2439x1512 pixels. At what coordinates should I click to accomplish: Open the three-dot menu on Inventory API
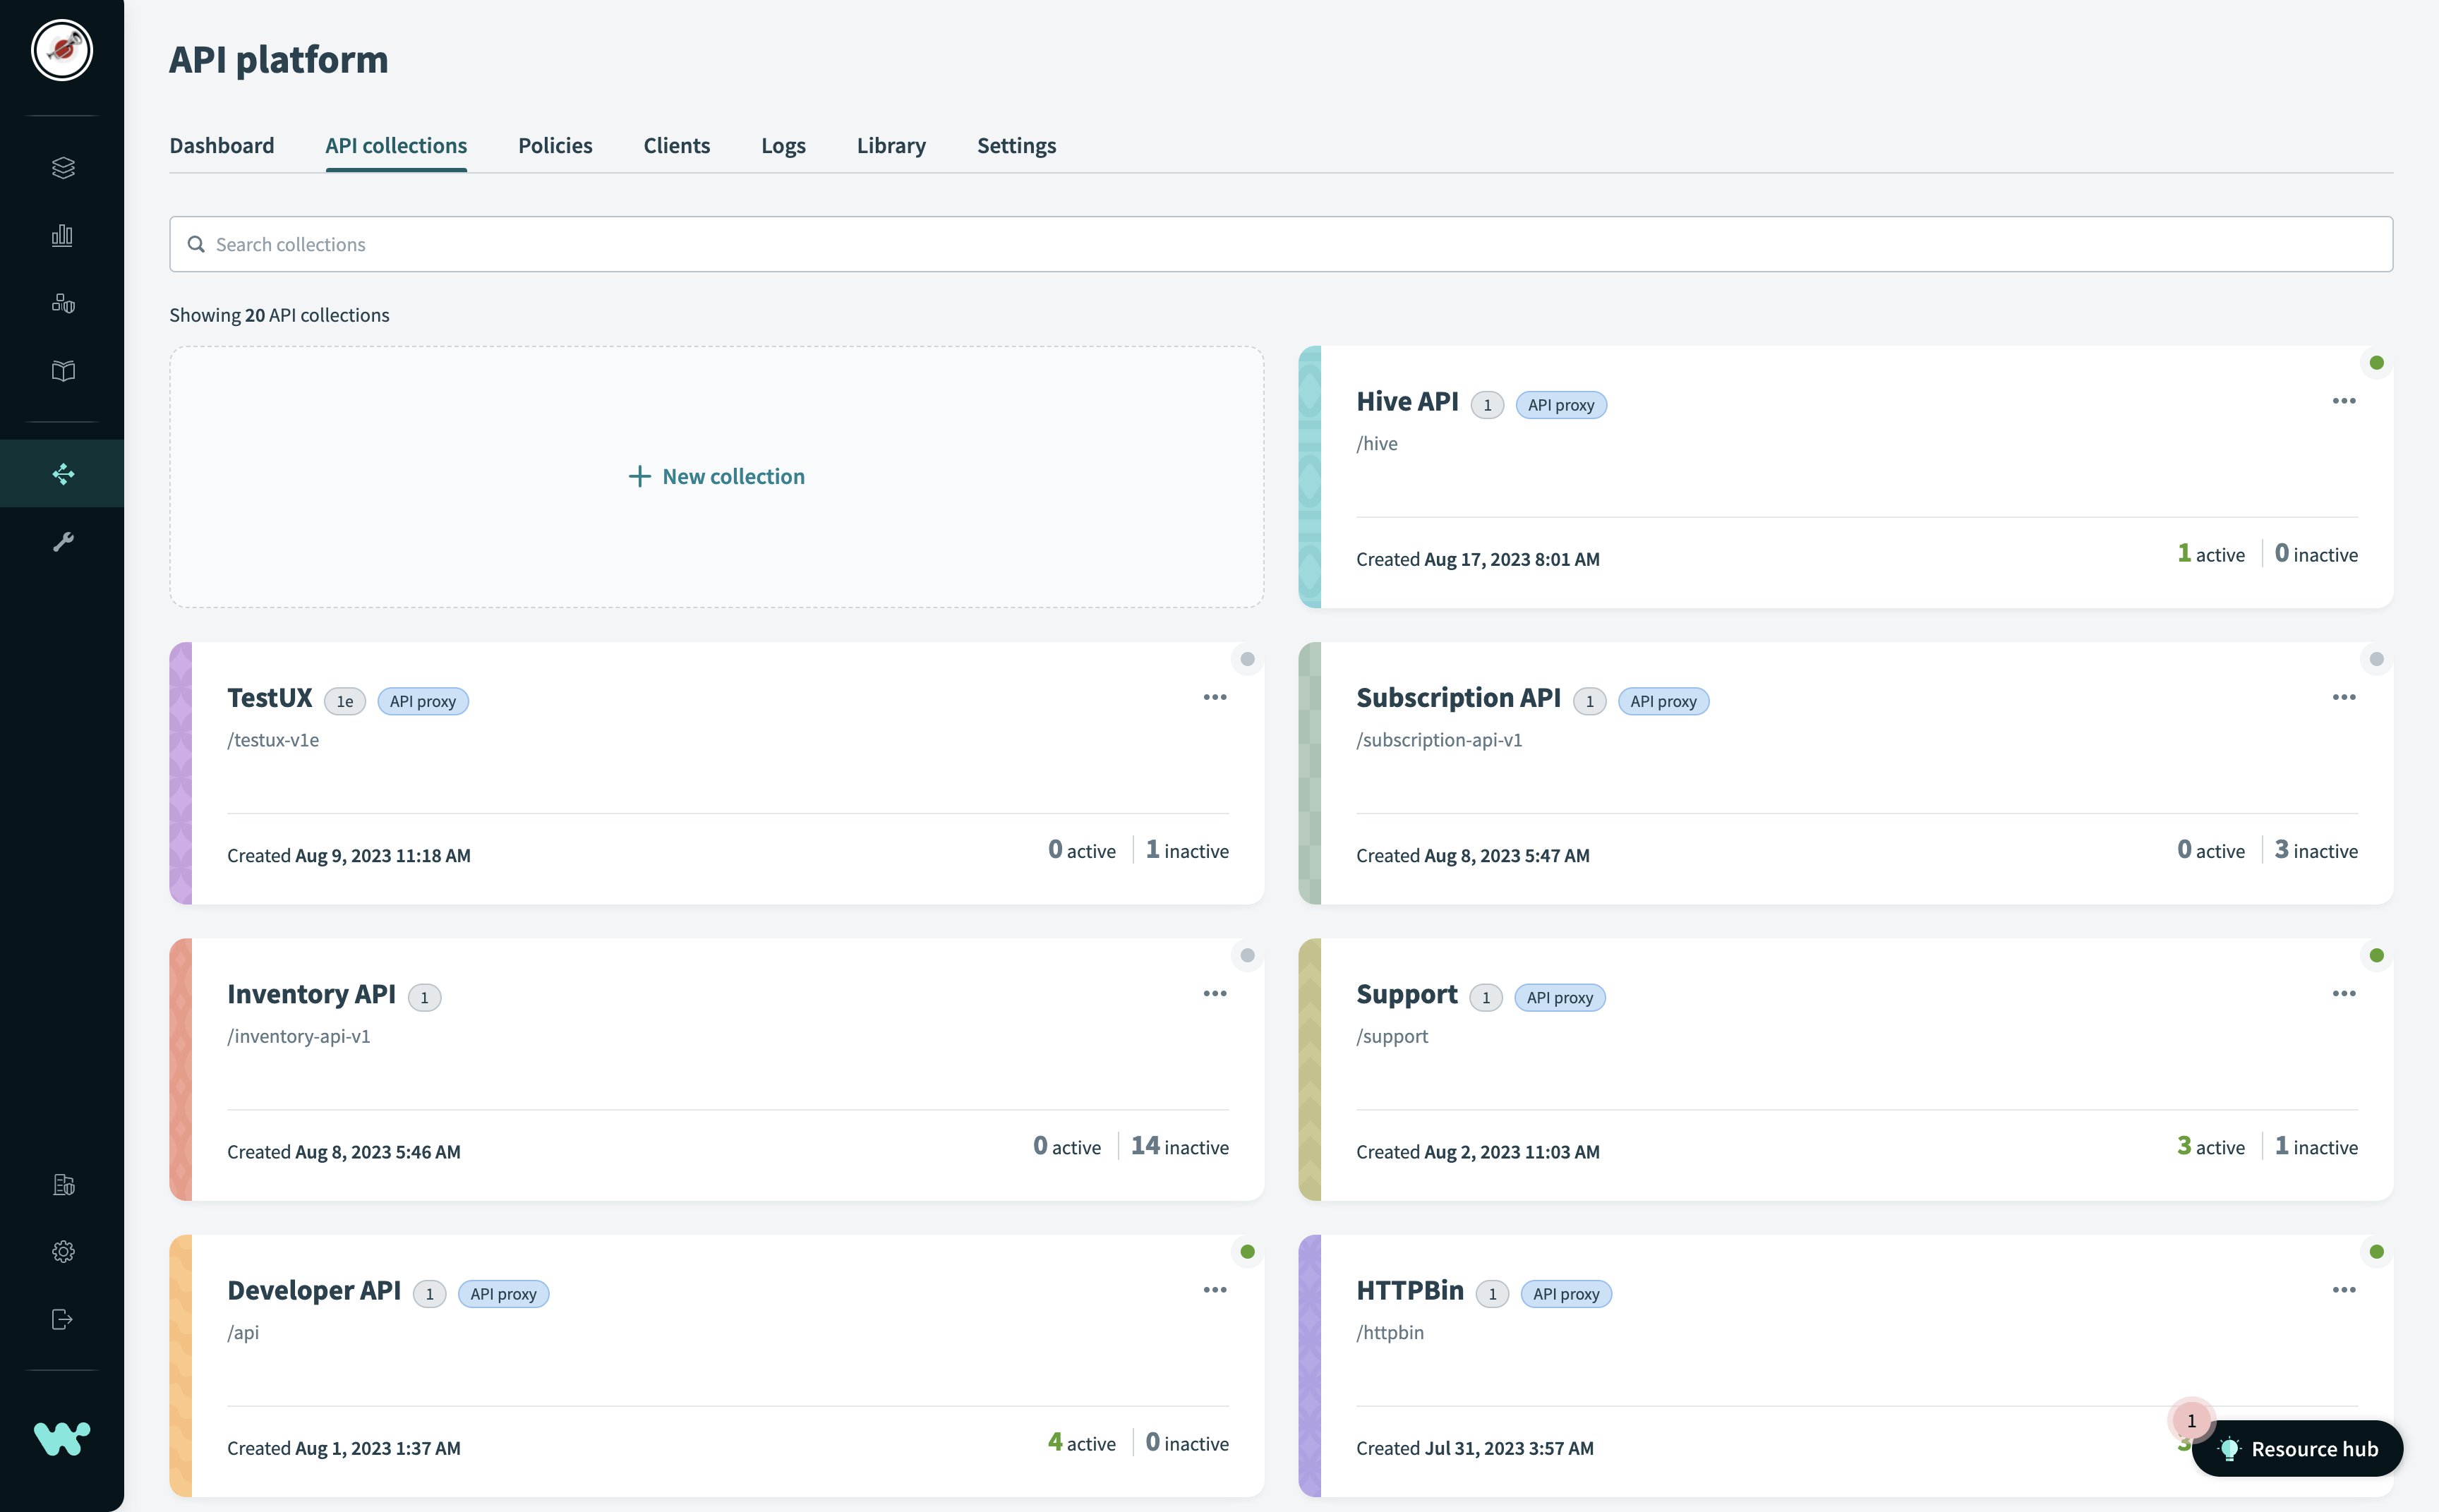pos(1215,993)
